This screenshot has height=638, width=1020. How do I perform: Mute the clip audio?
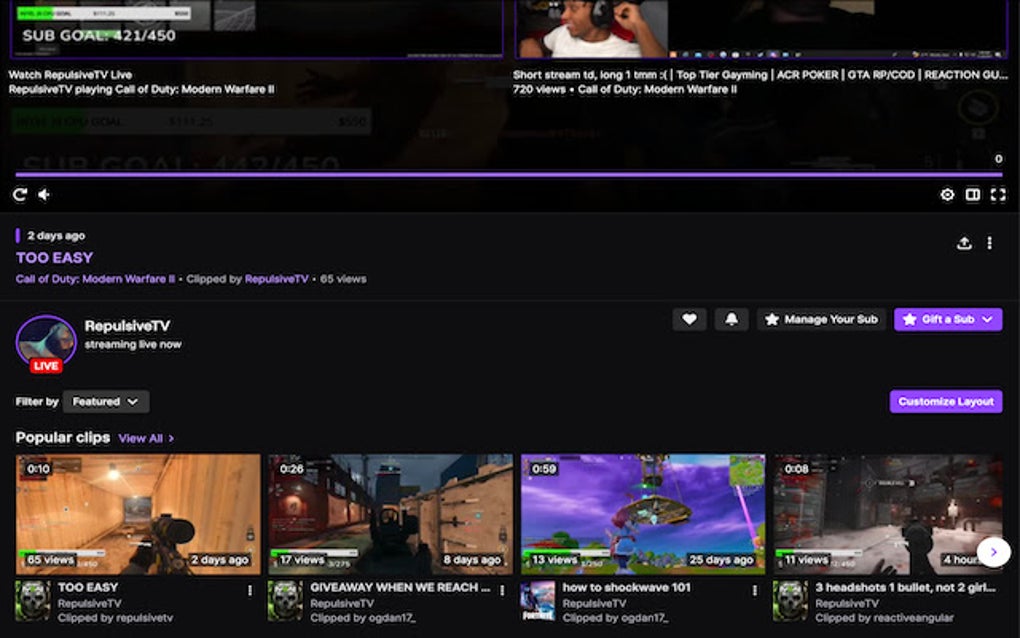point(43,194)
